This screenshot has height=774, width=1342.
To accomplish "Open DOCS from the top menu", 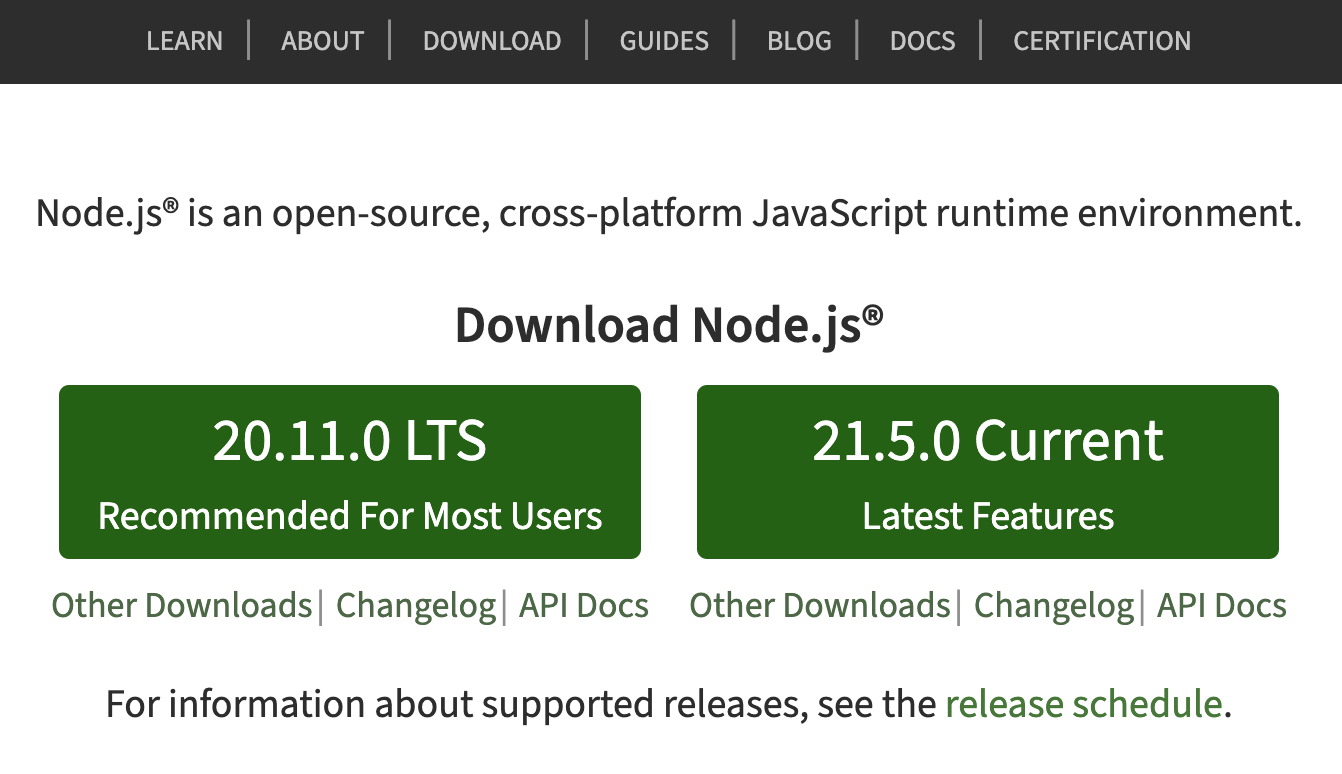I will [922, 41].
